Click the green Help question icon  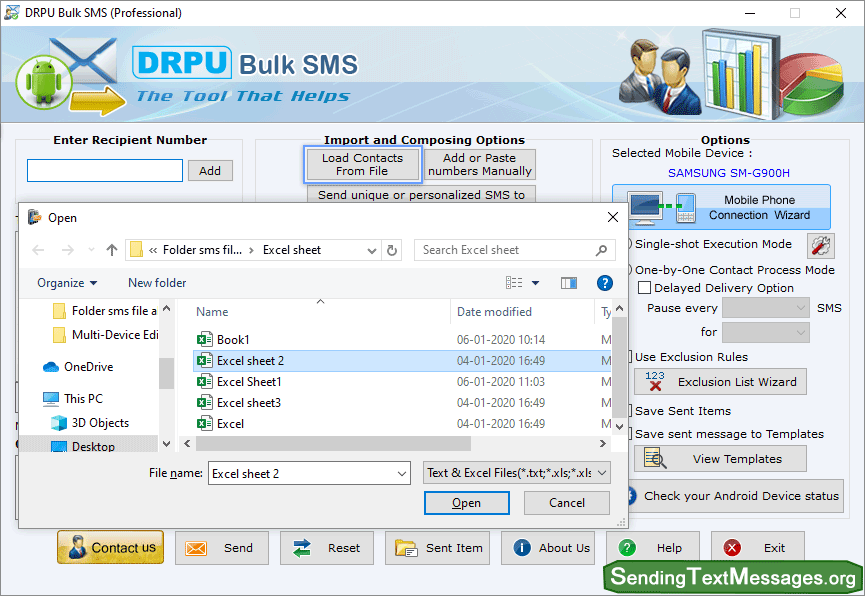pyautogui.click(x=627, y=547)
